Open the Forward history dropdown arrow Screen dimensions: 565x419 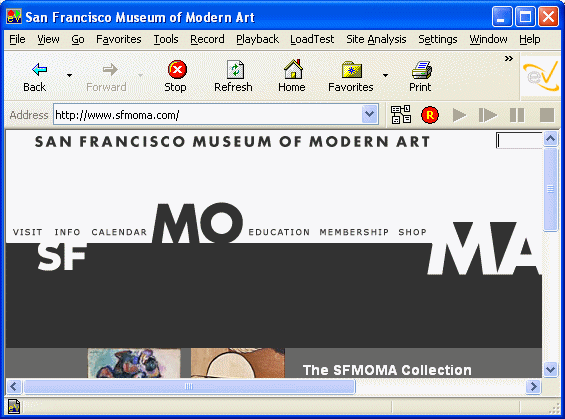[x=140, y=75]
